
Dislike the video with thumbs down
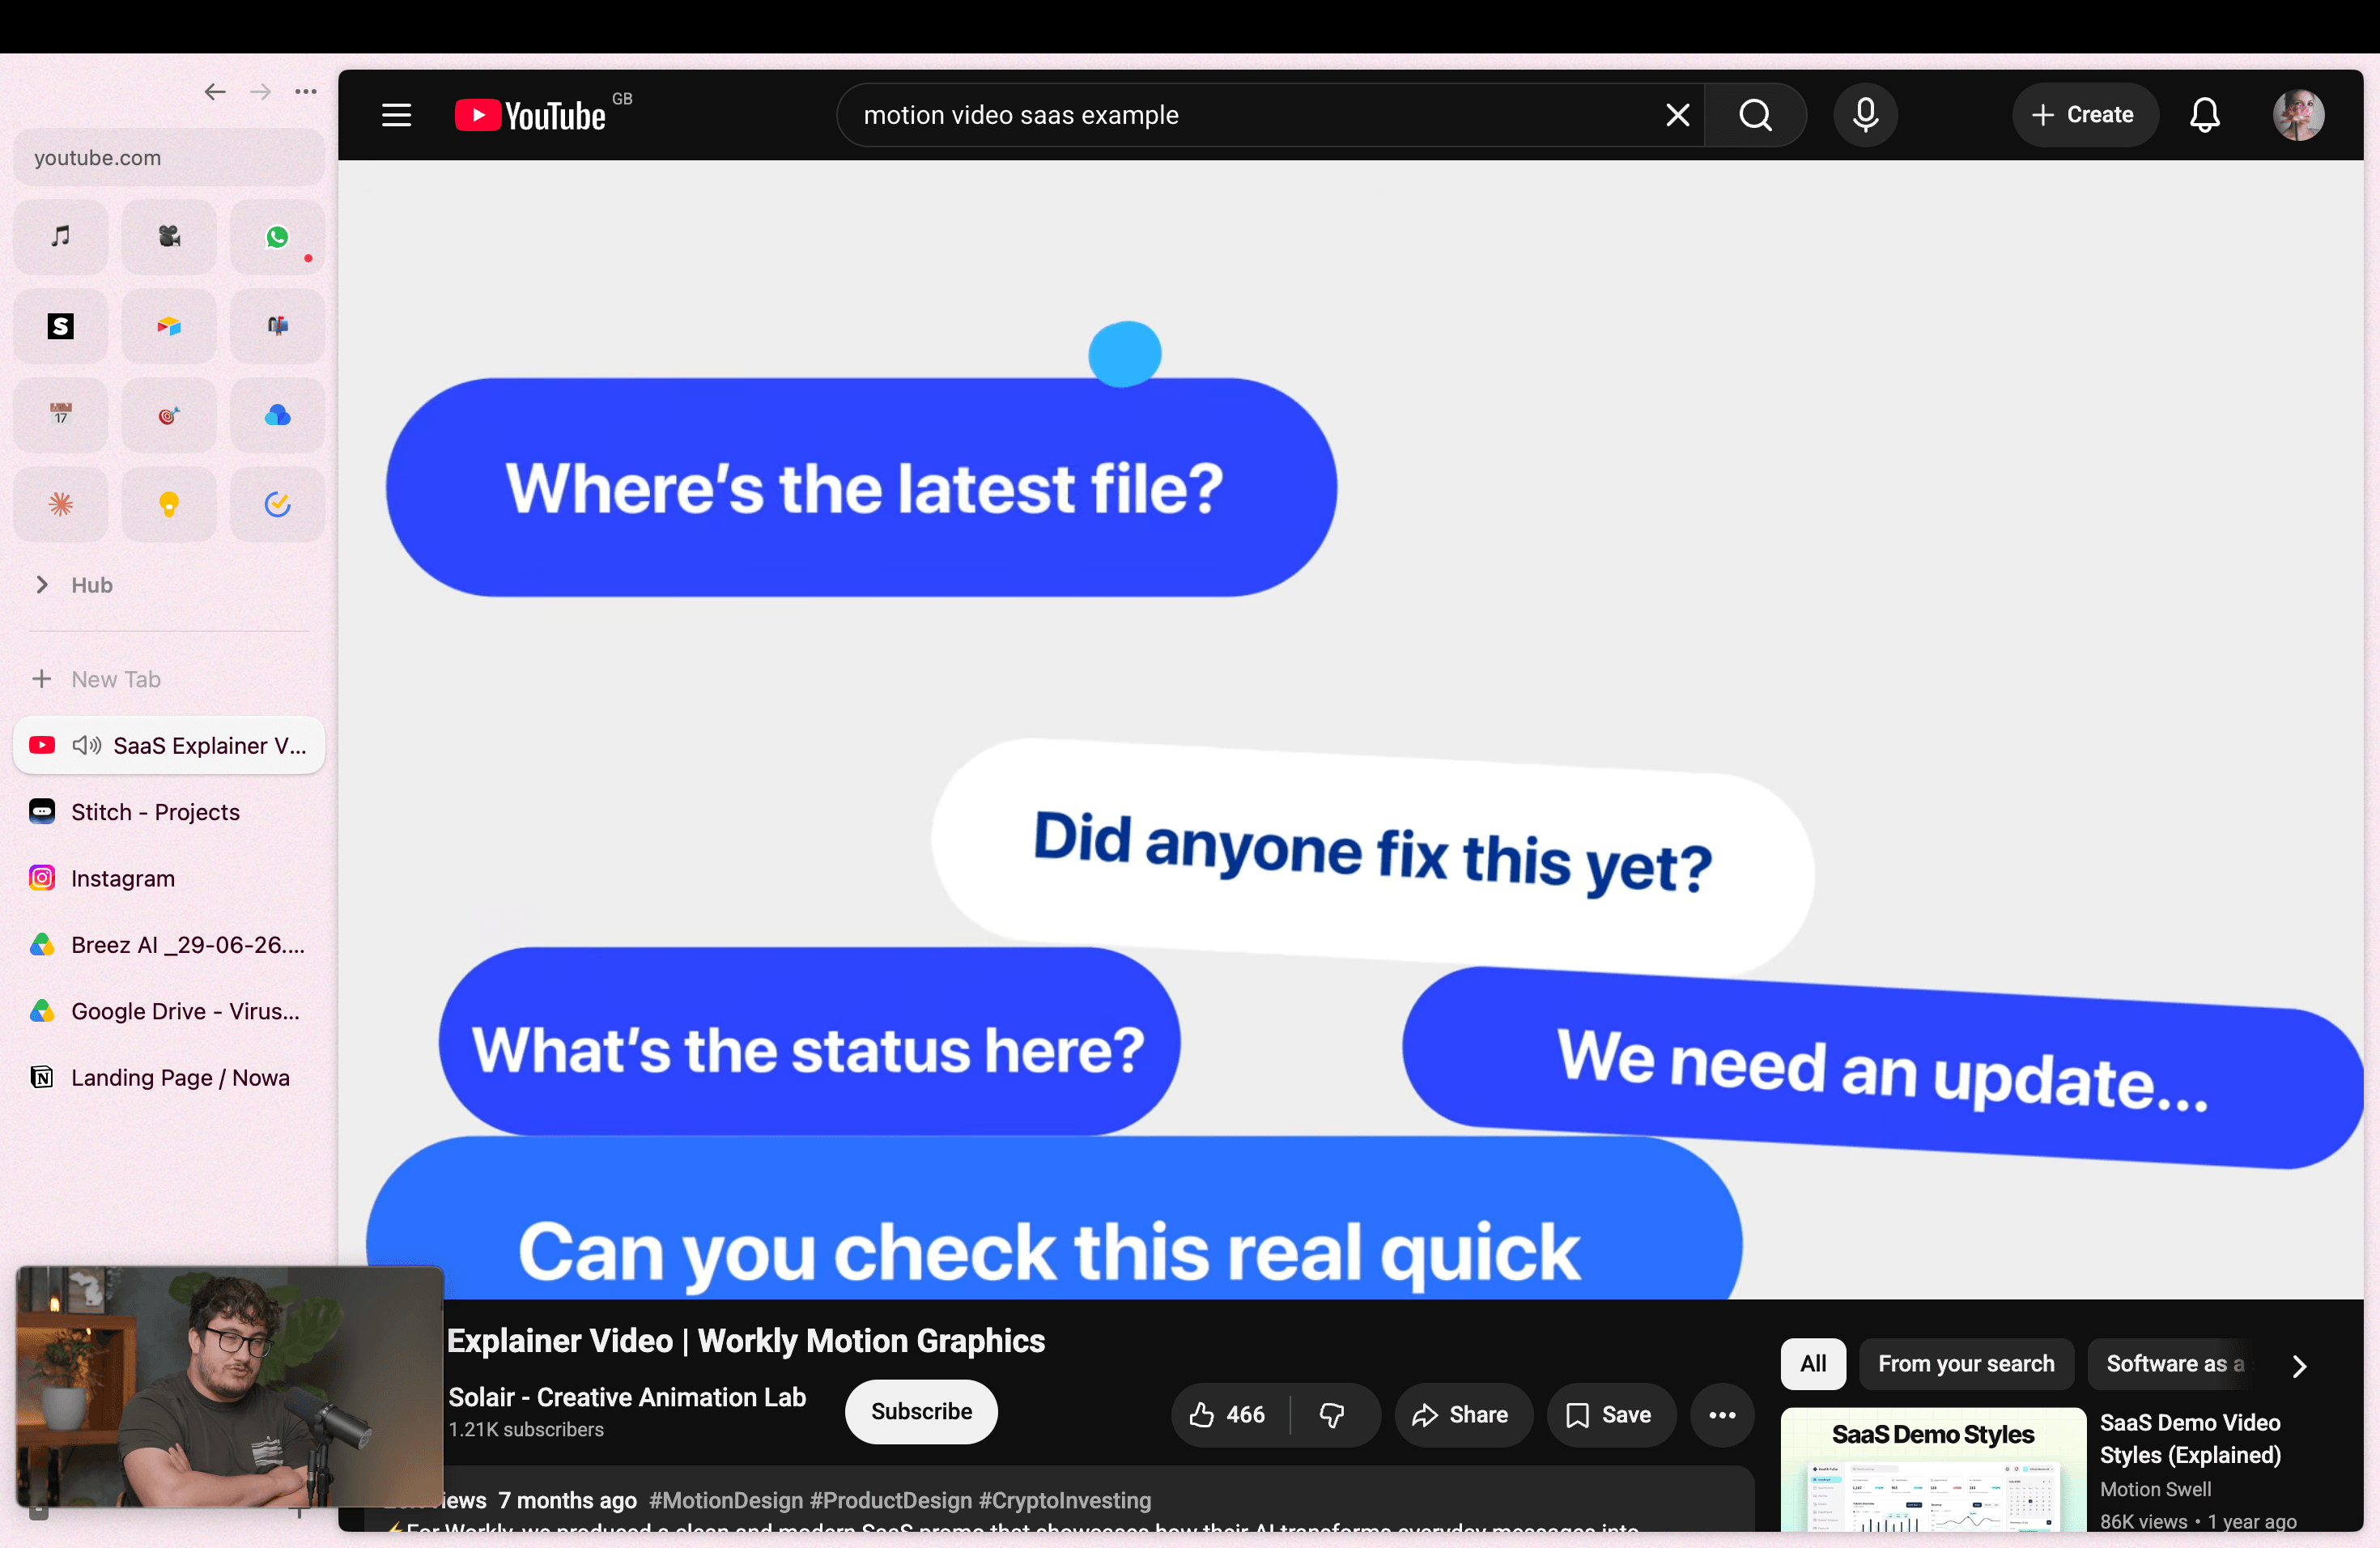(x=1333, y=1414)
